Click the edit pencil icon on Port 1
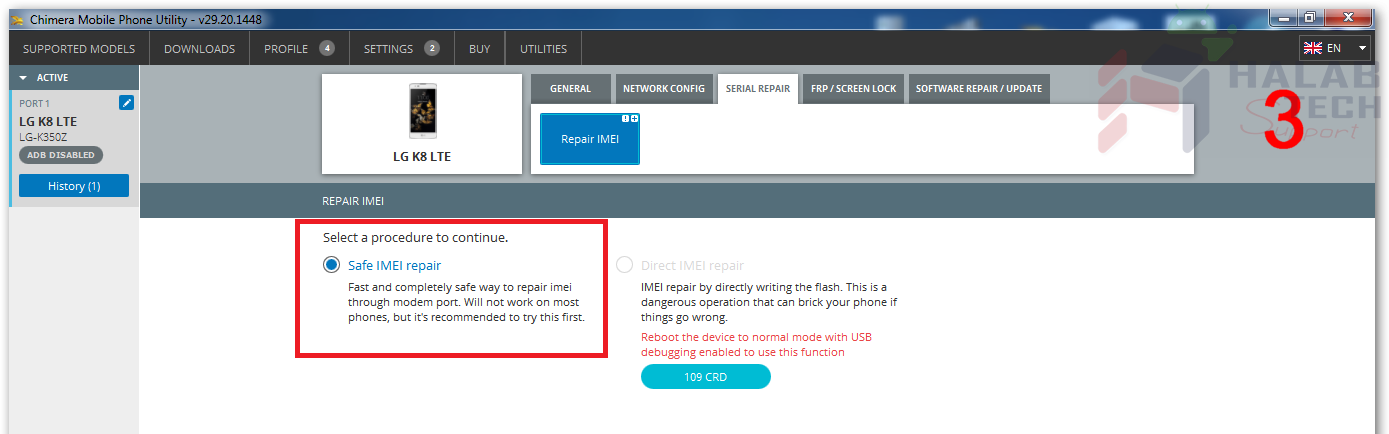This screenshot has width=1389, height=434. click(x=126, y=102)
